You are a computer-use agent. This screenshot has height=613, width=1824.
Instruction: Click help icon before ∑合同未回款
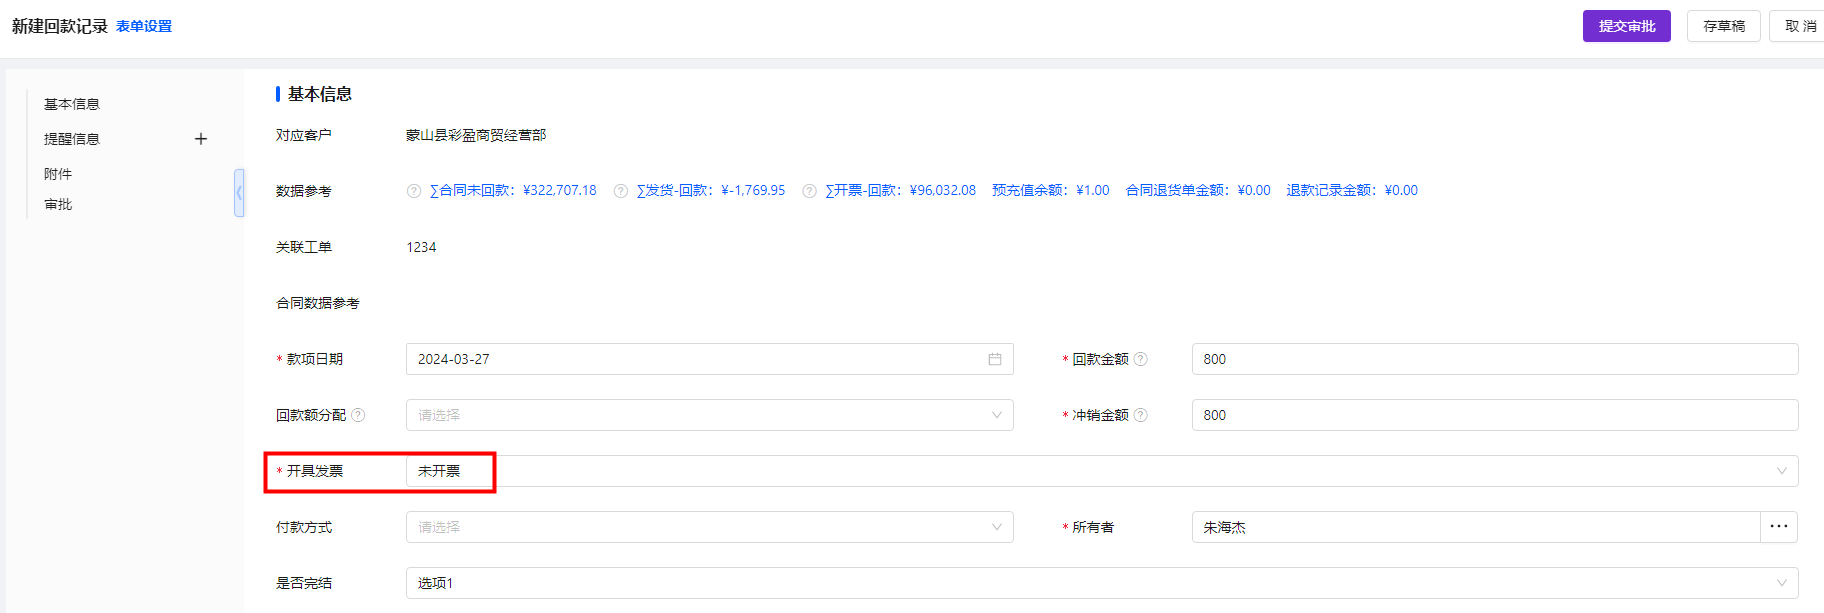click(x=414, y=191)
